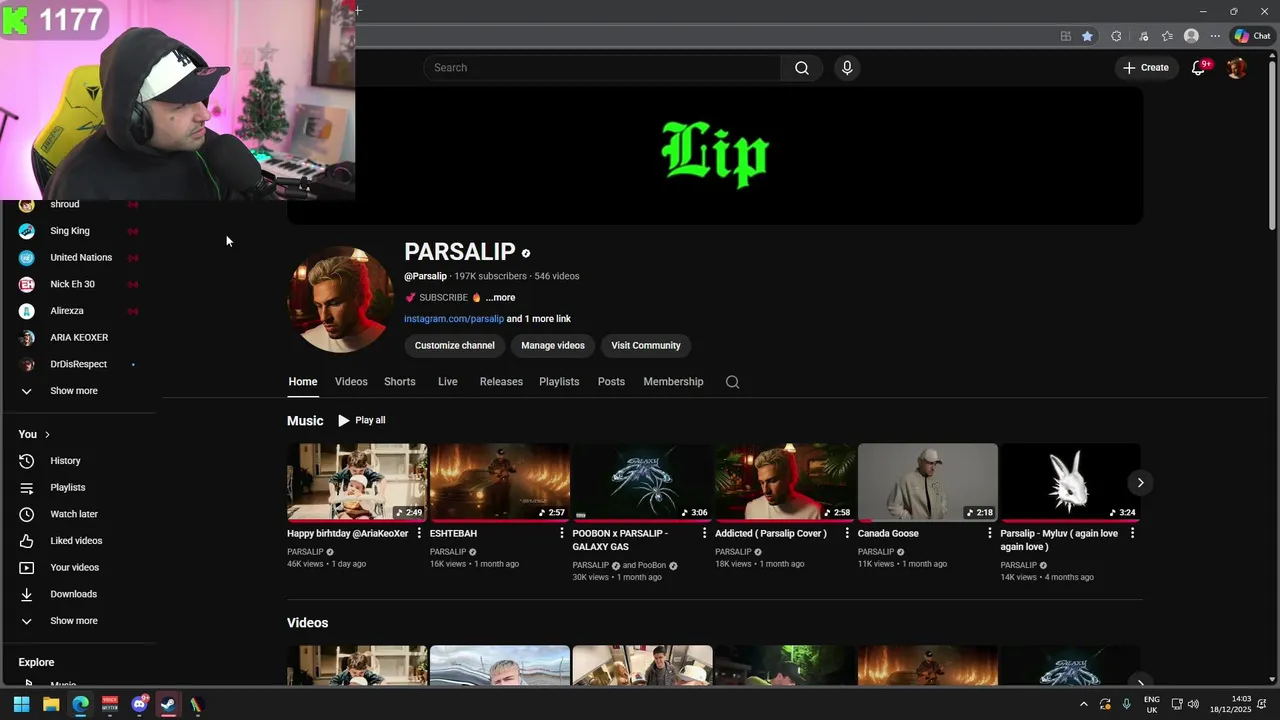Open options menu for GALAXY GAS video
The width and height of the screenshot is (1280, 720).
click(x=704, y=534)
